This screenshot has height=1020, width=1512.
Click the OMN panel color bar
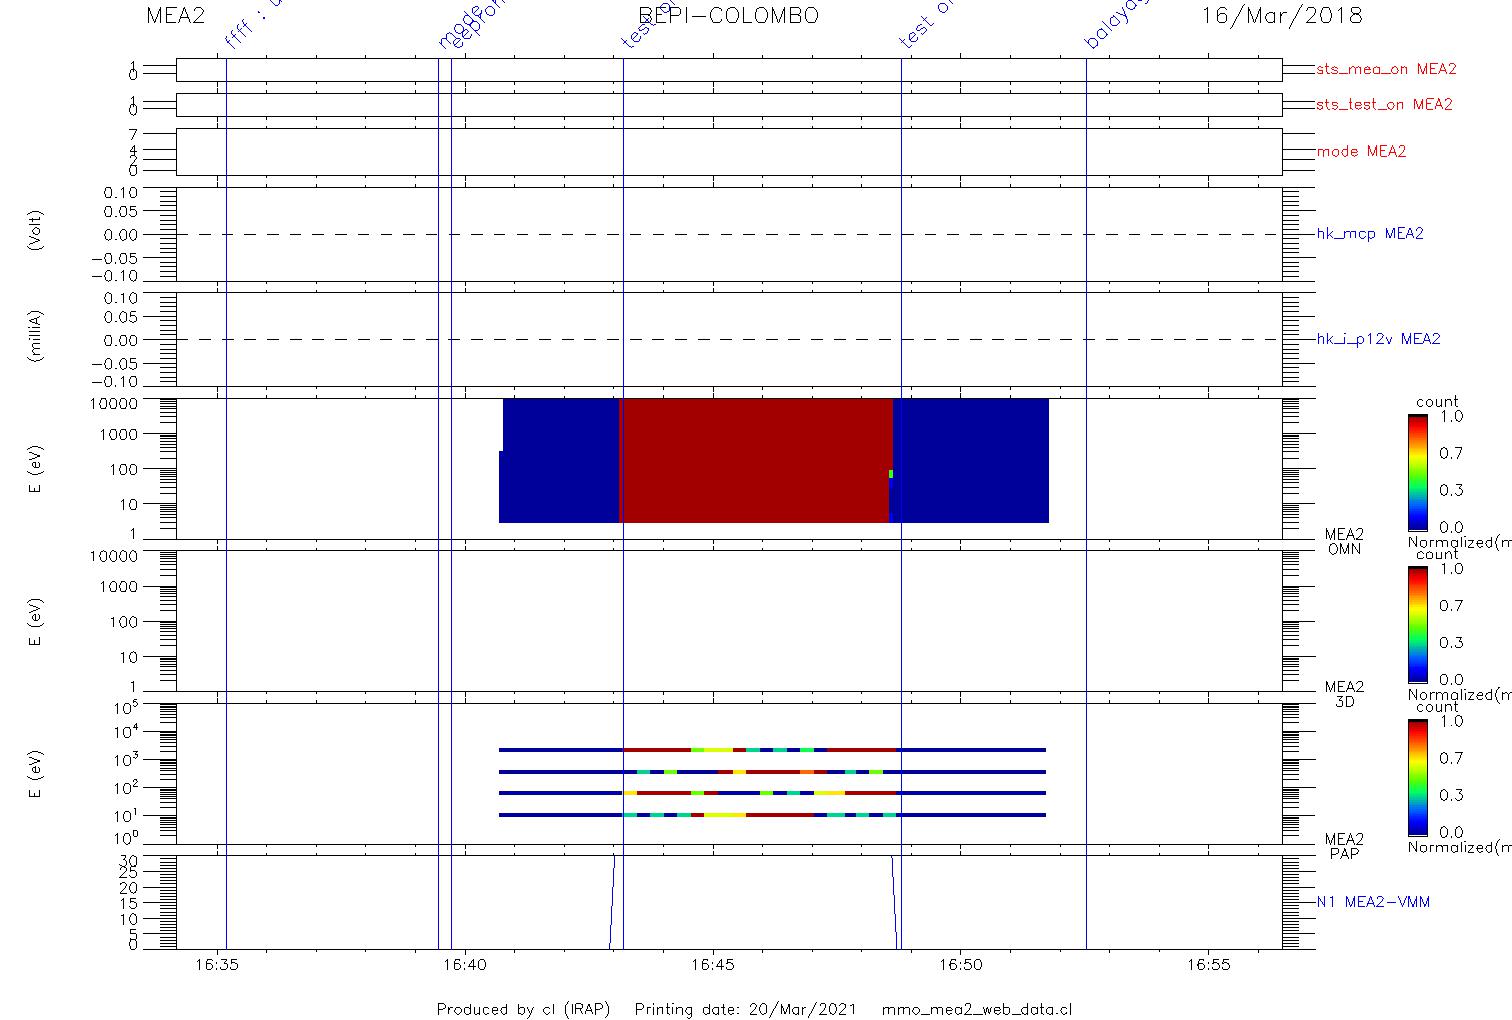1417,472
